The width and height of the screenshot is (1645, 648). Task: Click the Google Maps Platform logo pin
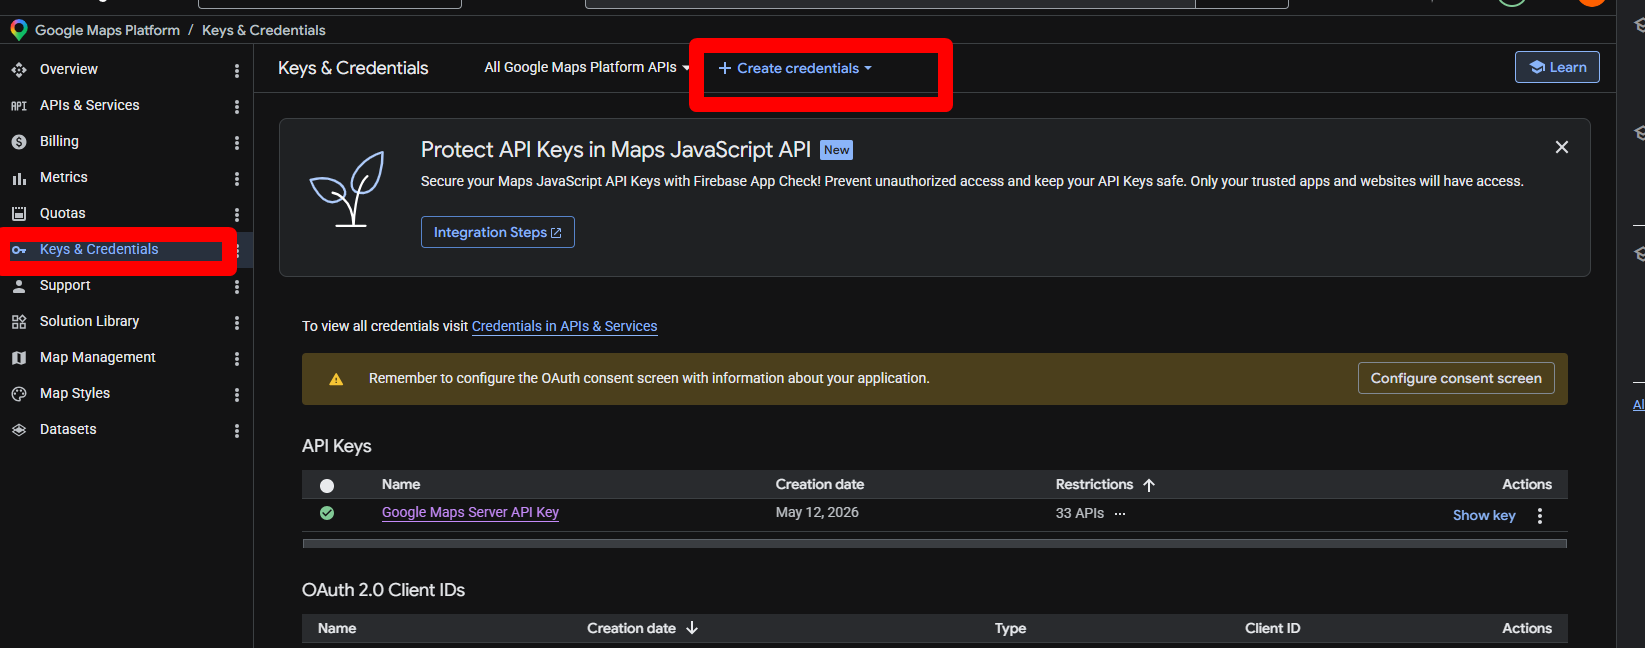point(19,30)
